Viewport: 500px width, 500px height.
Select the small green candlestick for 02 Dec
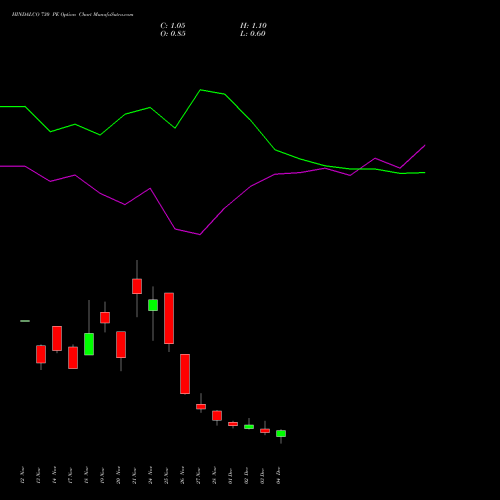click(x=249, y=427)
